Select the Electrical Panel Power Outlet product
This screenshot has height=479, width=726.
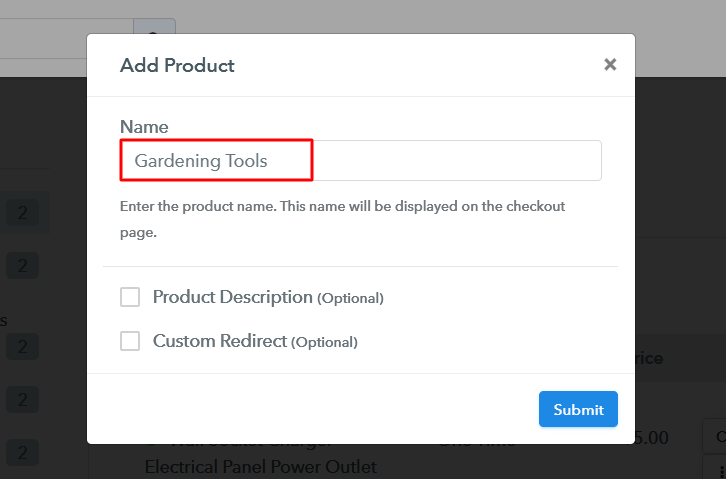(260, 466)
